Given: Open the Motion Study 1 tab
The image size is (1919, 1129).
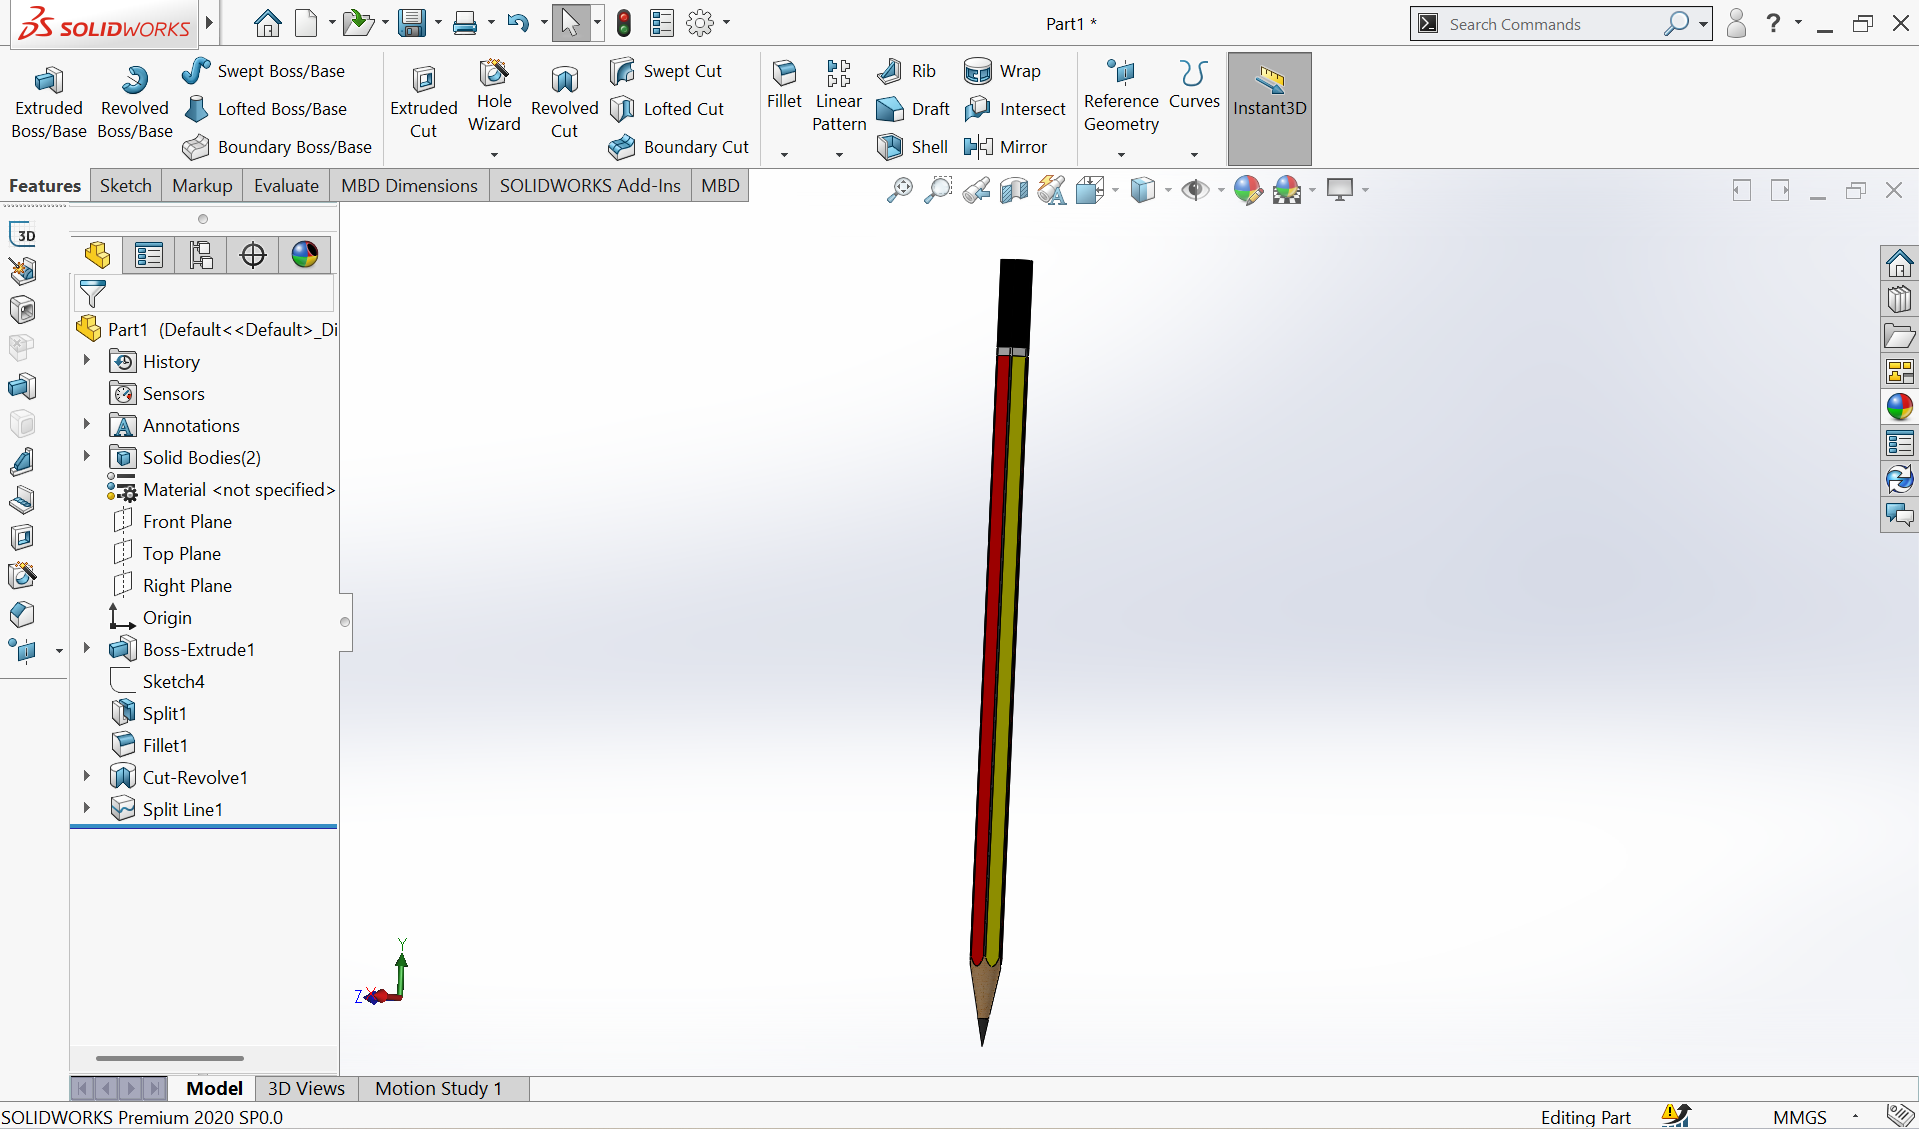Looking at the screenshot, I should click(438, 1088).
